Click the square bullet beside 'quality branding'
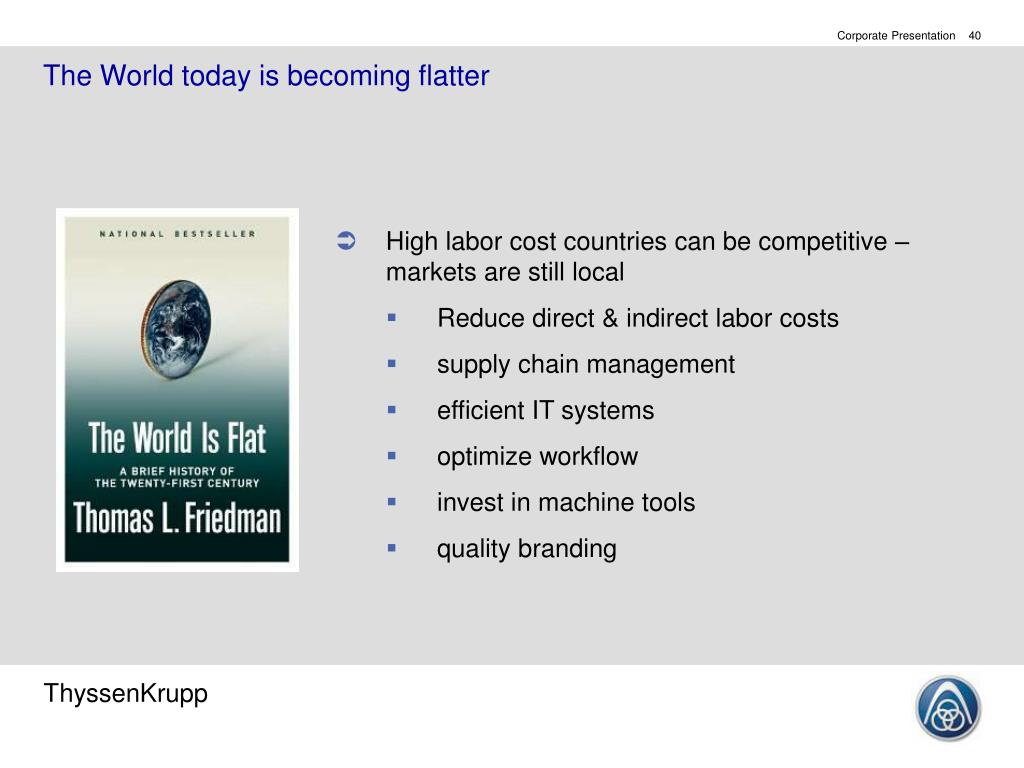The height and width of the screenshot is (768, 1024). pyautogui.click(x=392, y=548)
